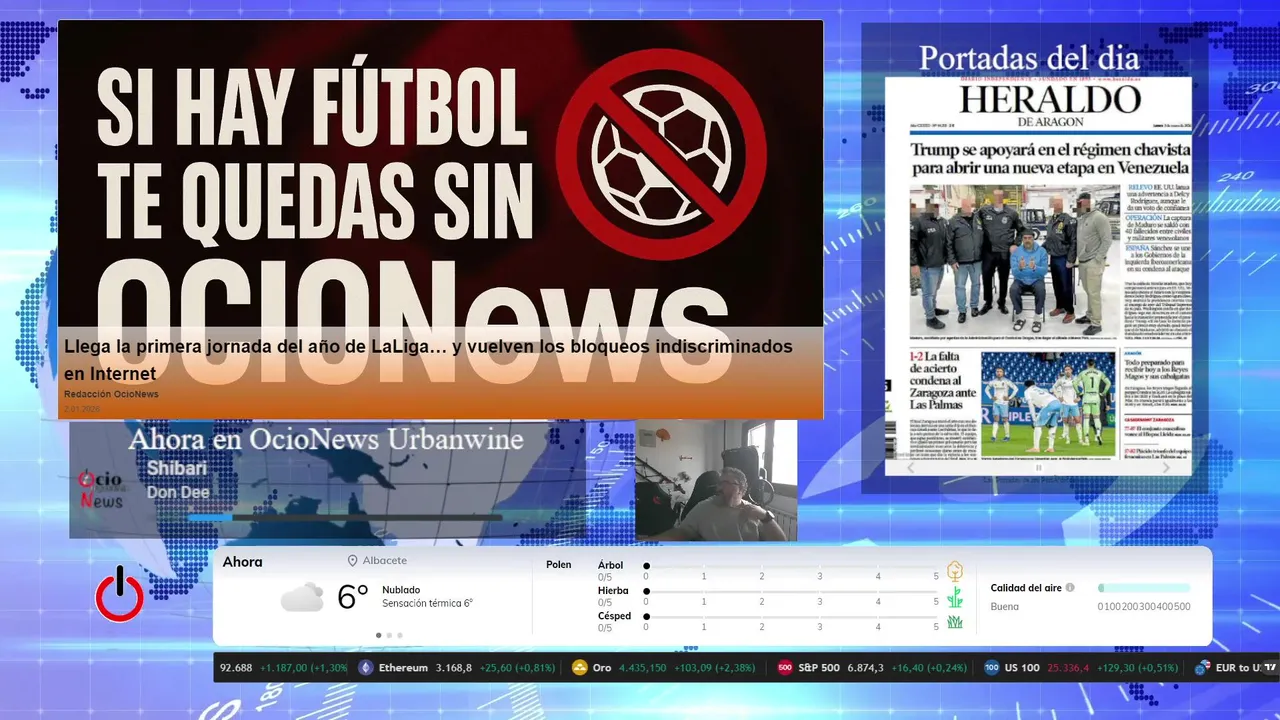The width and height of the screenshot is (1280, 720).
Task: Click the 'Portadas del dia' title
Action: [x=1029, y=58]
